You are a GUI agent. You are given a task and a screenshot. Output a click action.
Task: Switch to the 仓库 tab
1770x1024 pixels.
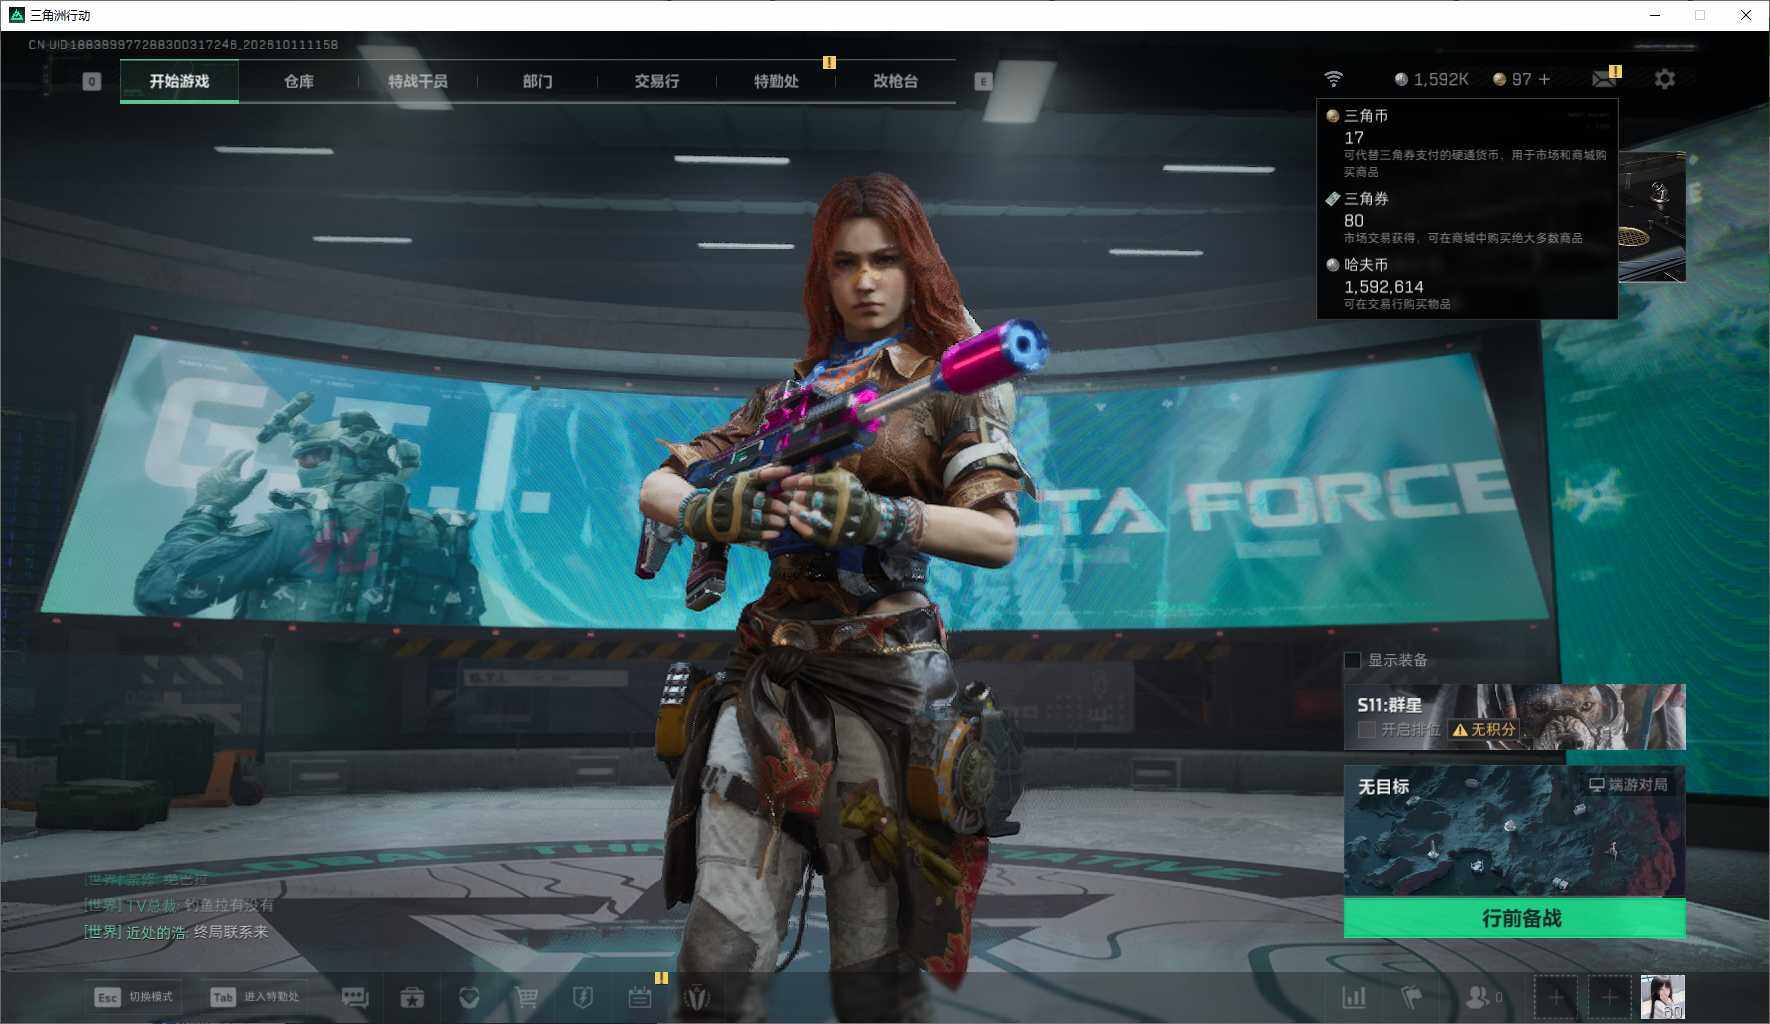click(x=299, y=81)
